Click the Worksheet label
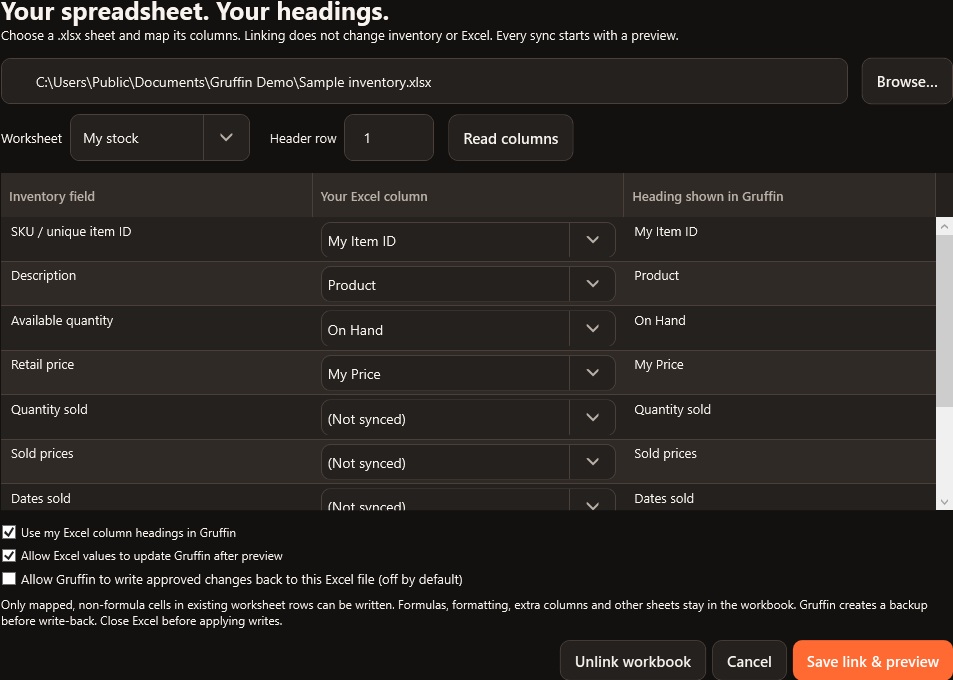Viewport: 953px width, 680px height. tap(32, 139)
